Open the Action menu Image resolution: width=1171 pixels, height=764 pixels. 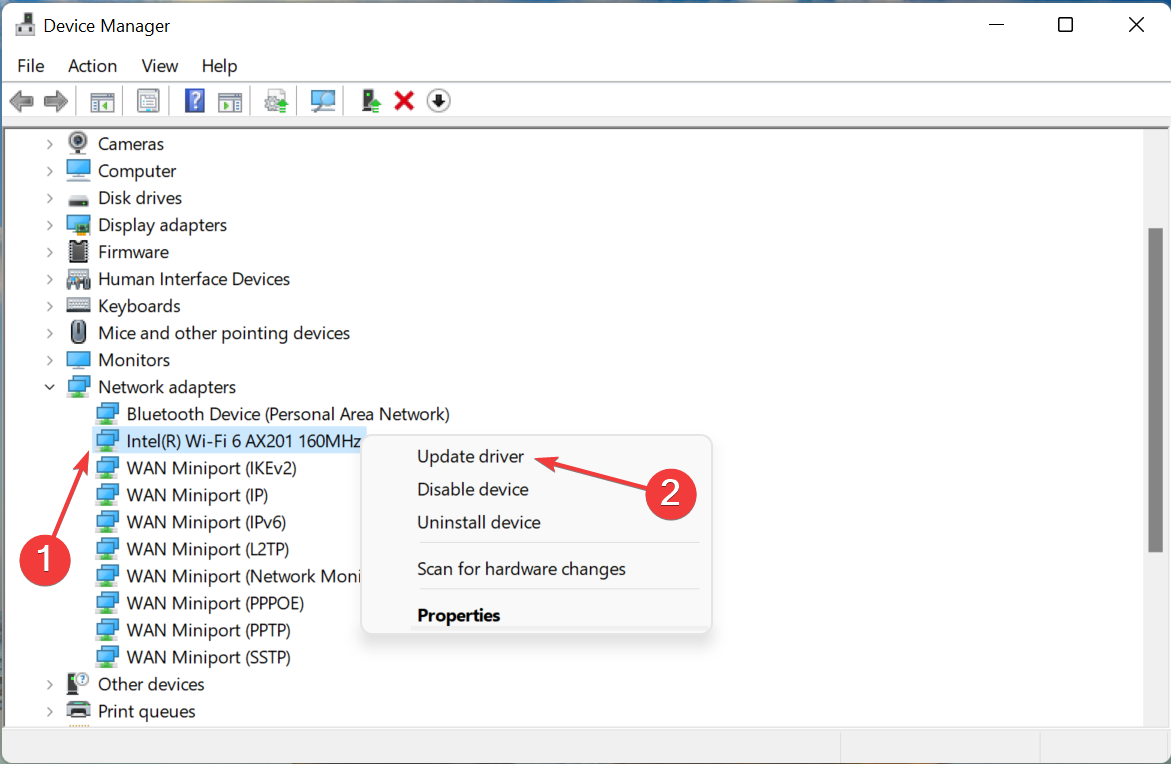tap(93, 66)
